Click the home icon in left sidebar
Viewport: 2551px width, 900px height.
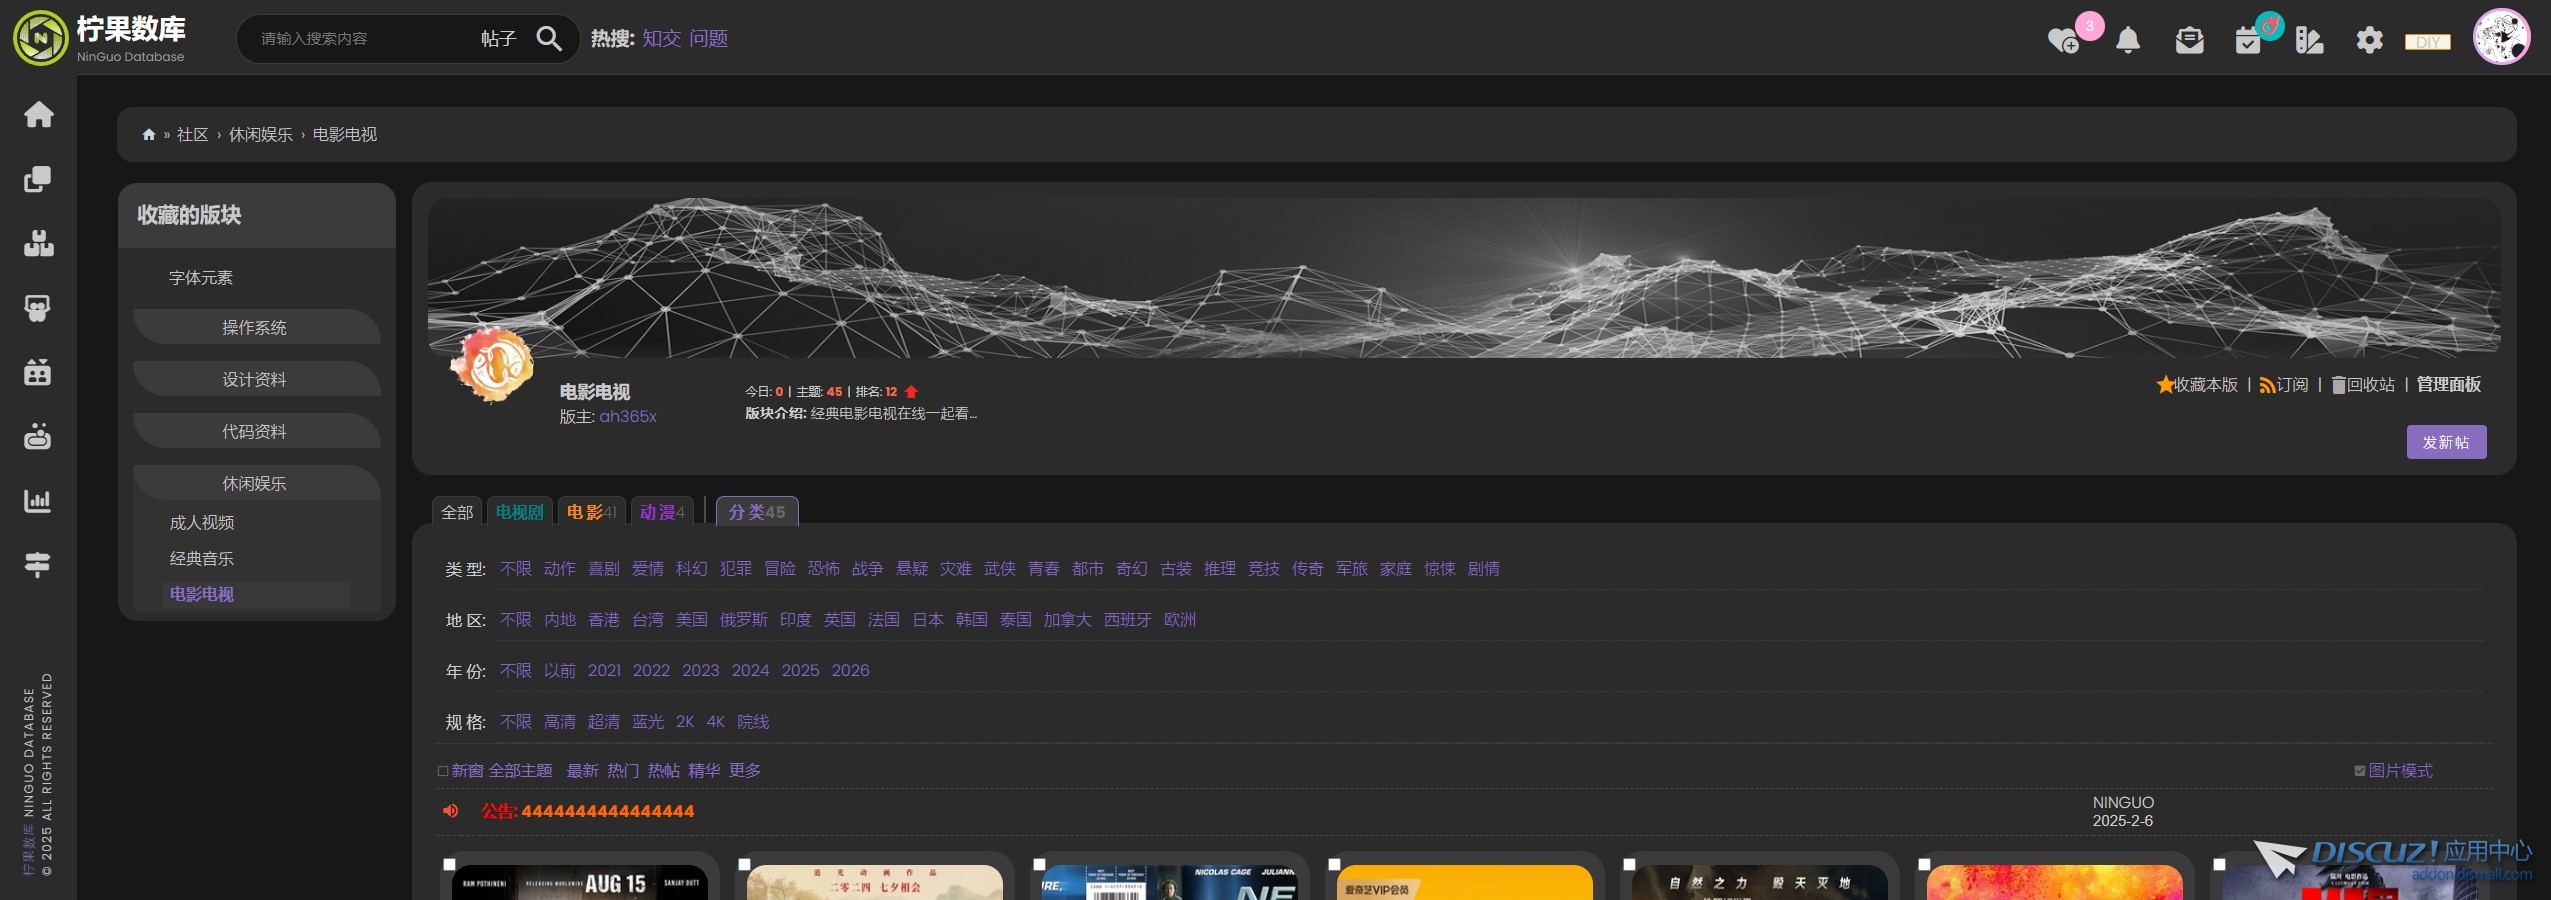38,114
